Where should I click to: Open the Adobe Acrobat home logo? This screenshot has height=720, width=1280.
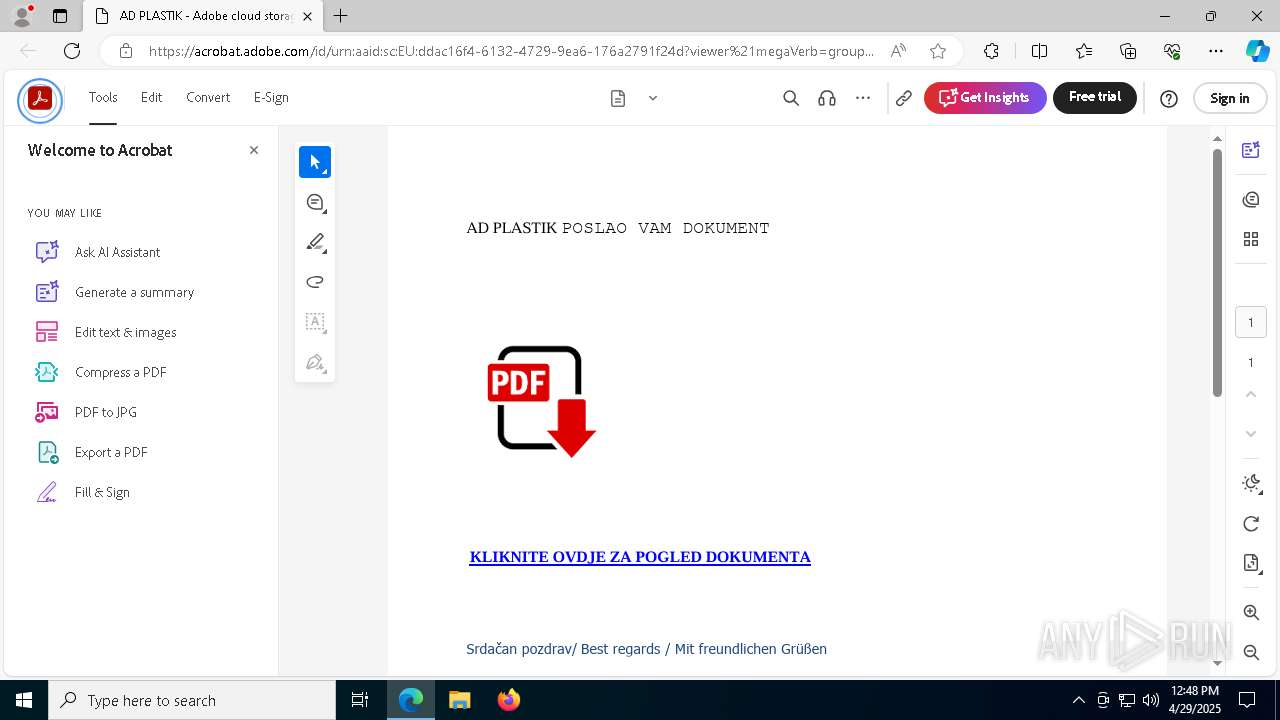coord(40,99)
